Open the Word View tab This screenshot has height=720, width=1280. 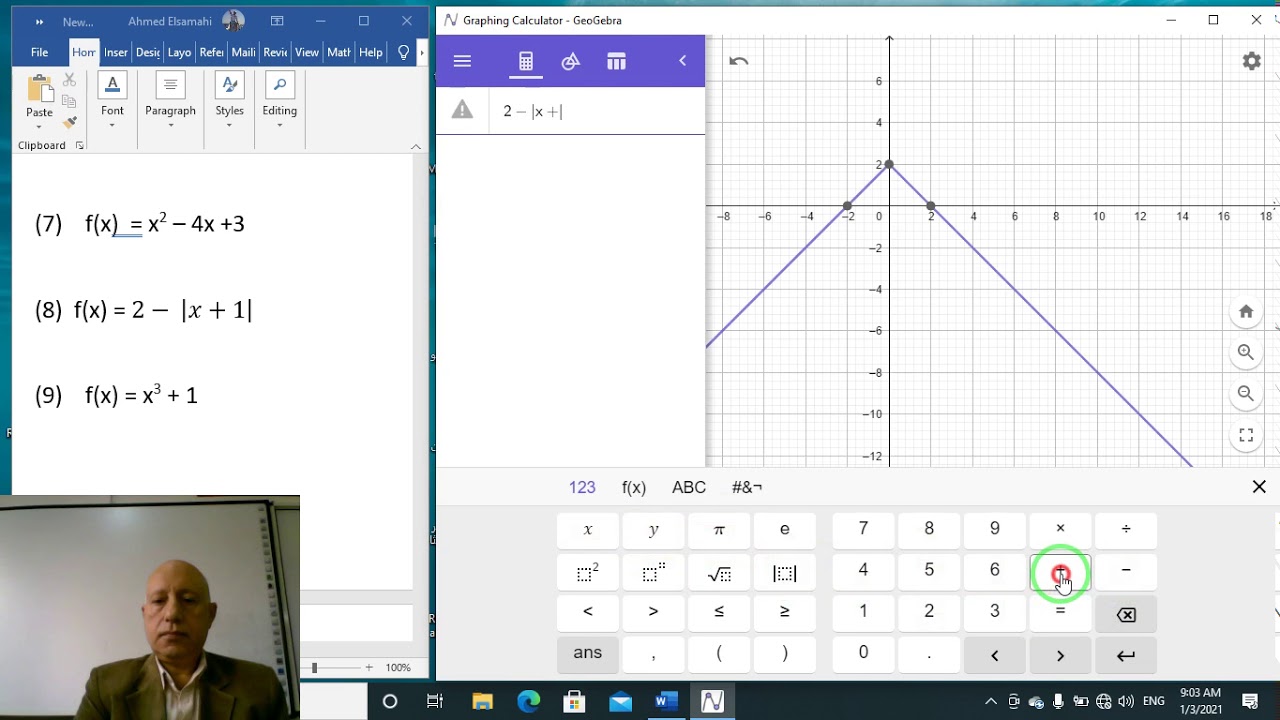click(307, 52)
